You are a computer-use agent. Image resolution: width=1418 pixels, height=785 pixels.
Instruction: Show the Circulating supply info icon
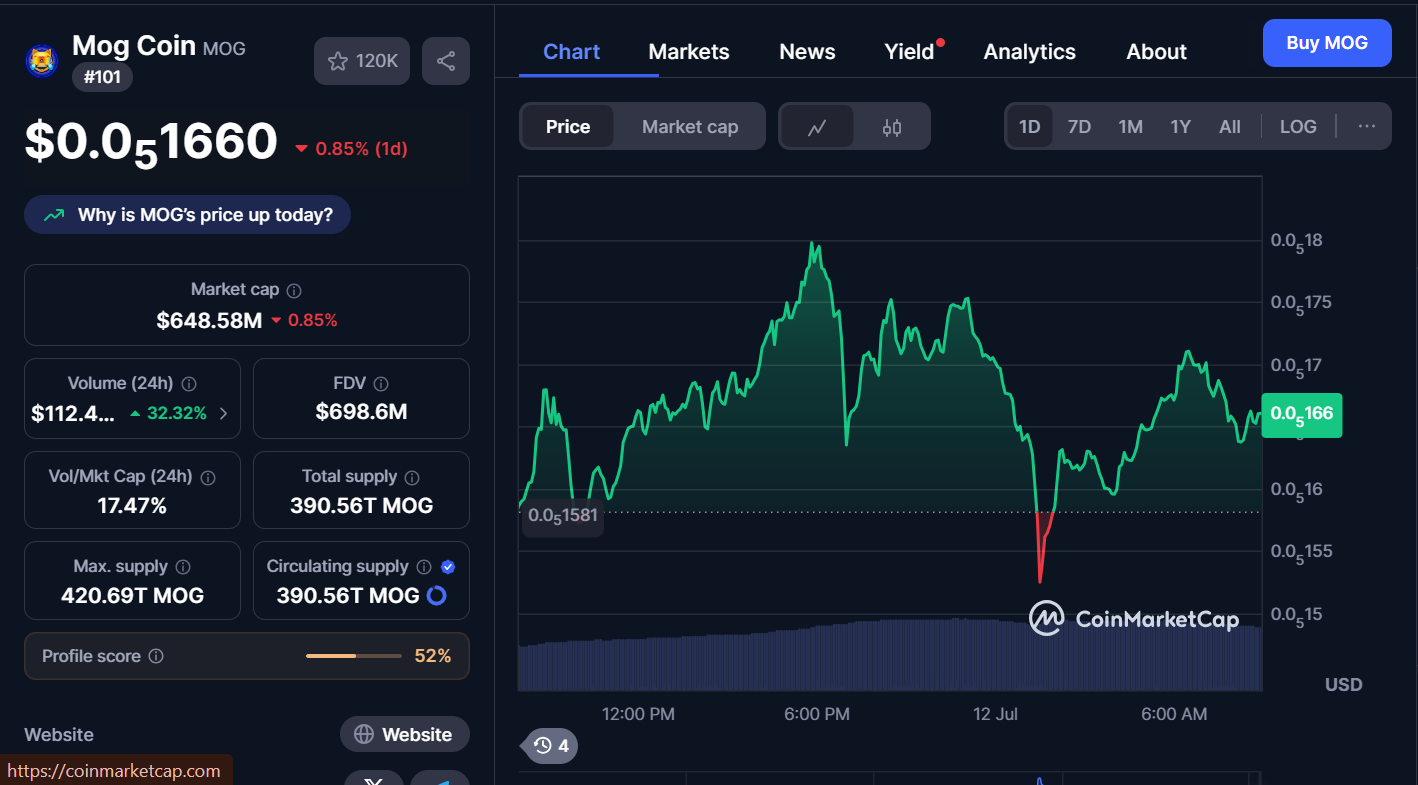click(424, 567)
